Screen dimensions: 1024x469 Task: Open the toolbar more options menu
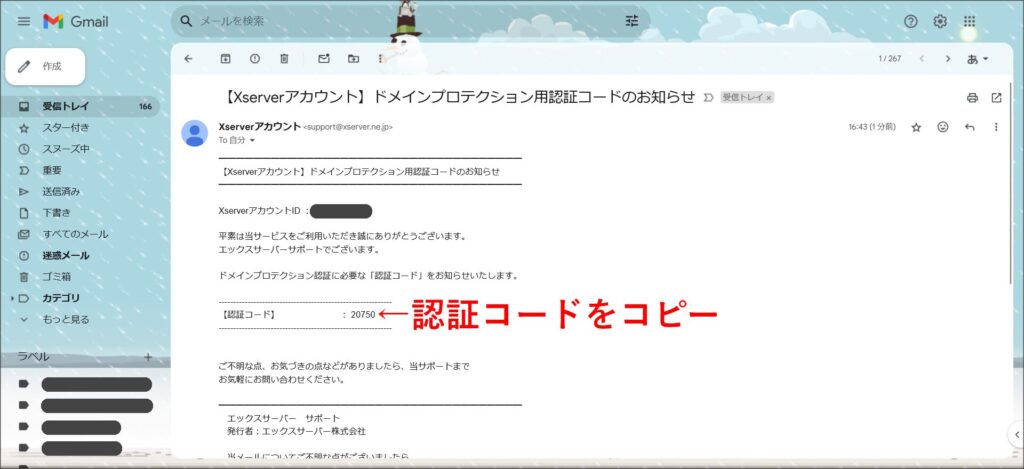tap(380, 59)
